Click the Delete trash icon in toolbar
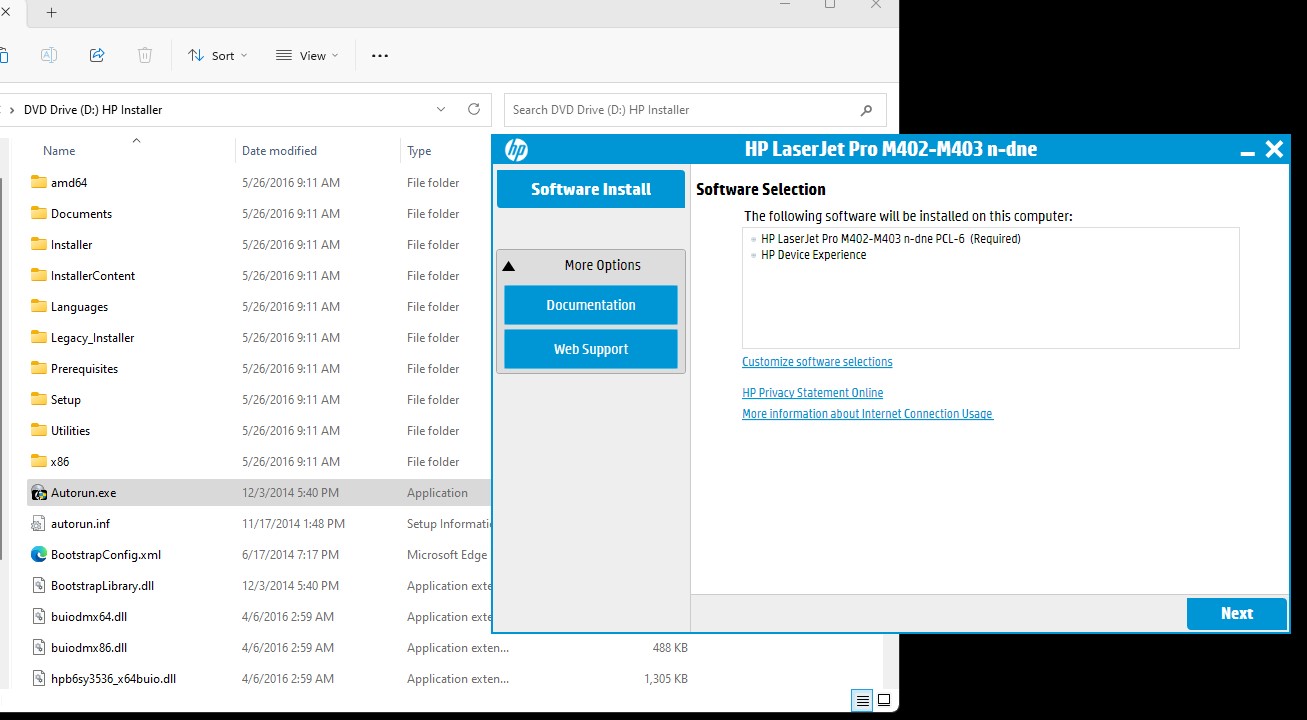This screenshot has height=720, width=1307. coord(145,56)
